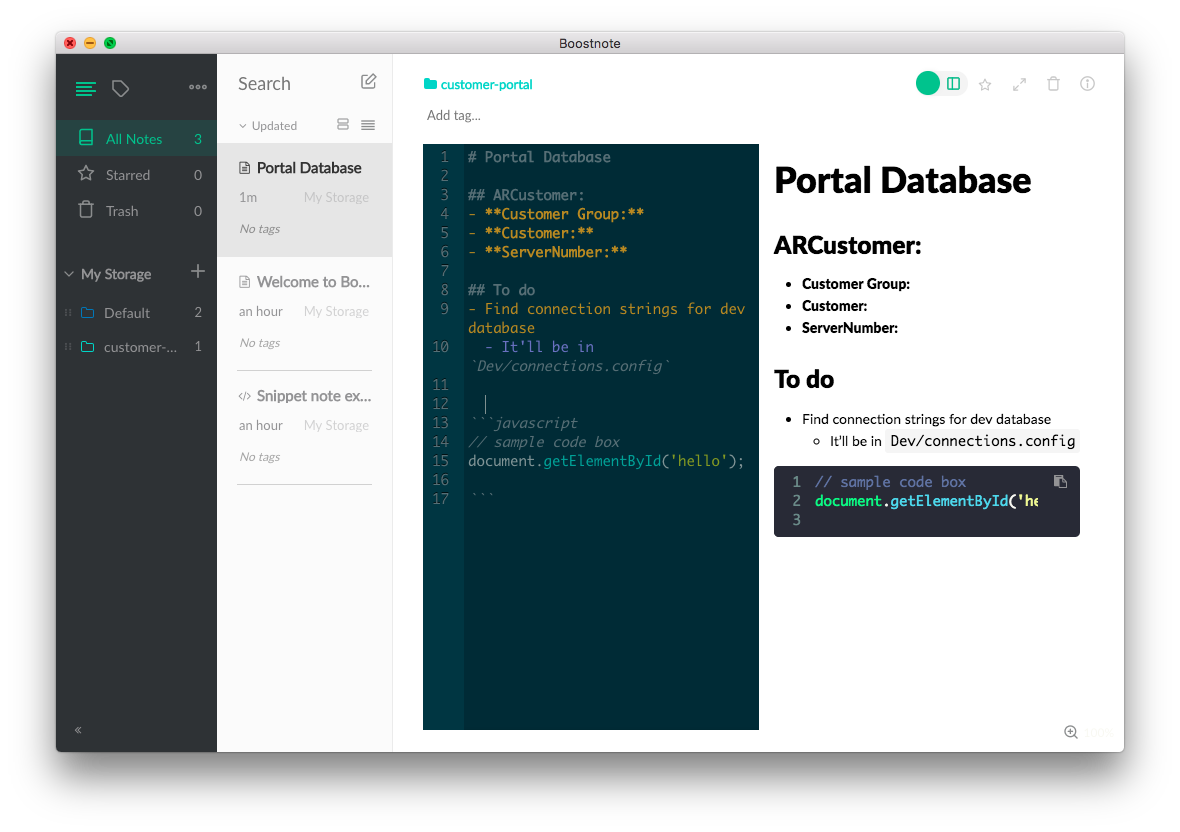
Task: Add a new folder to My Storage
Action: click(x=198, y=272)
